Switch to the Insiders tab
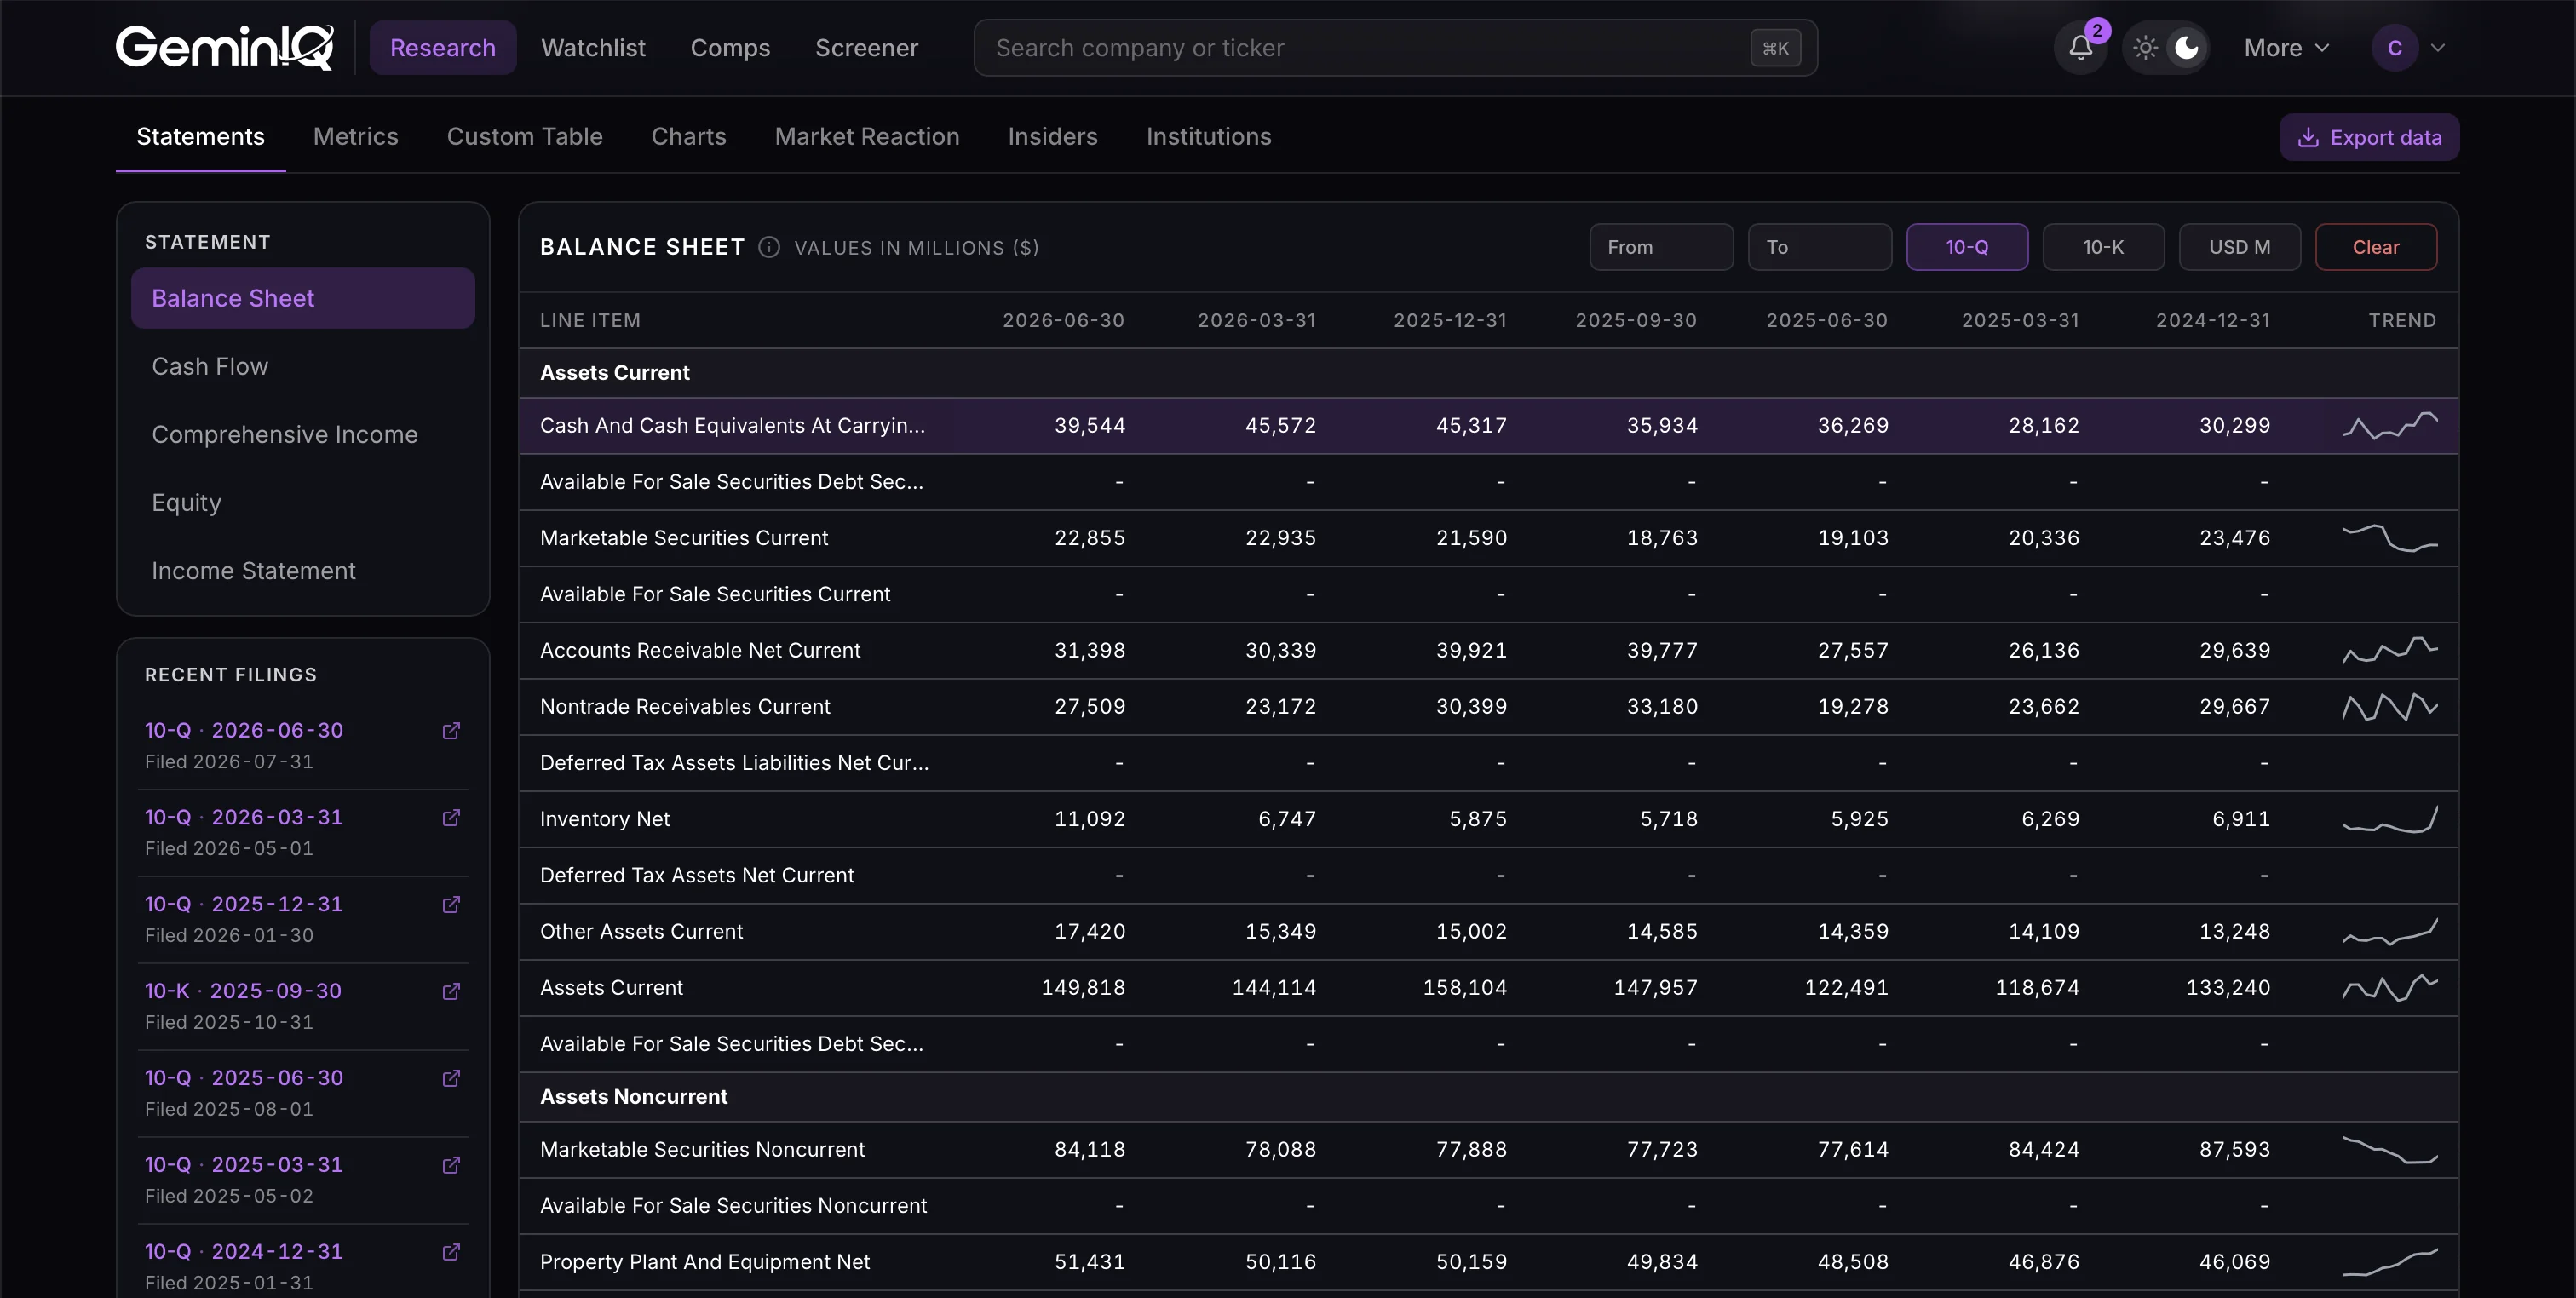Screen dimensions: 2576x1298 tap(1052, 137)
